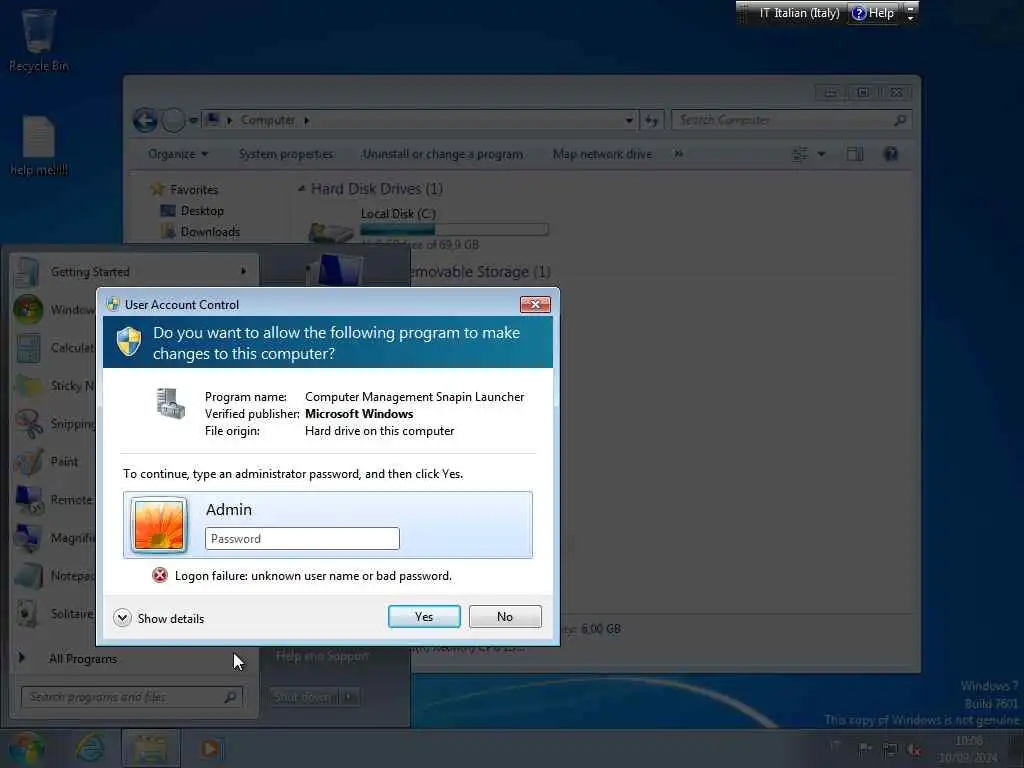Click the Sticky Notes icon in Start menu
Screen dimensions: 1024x768
[28, 385]
